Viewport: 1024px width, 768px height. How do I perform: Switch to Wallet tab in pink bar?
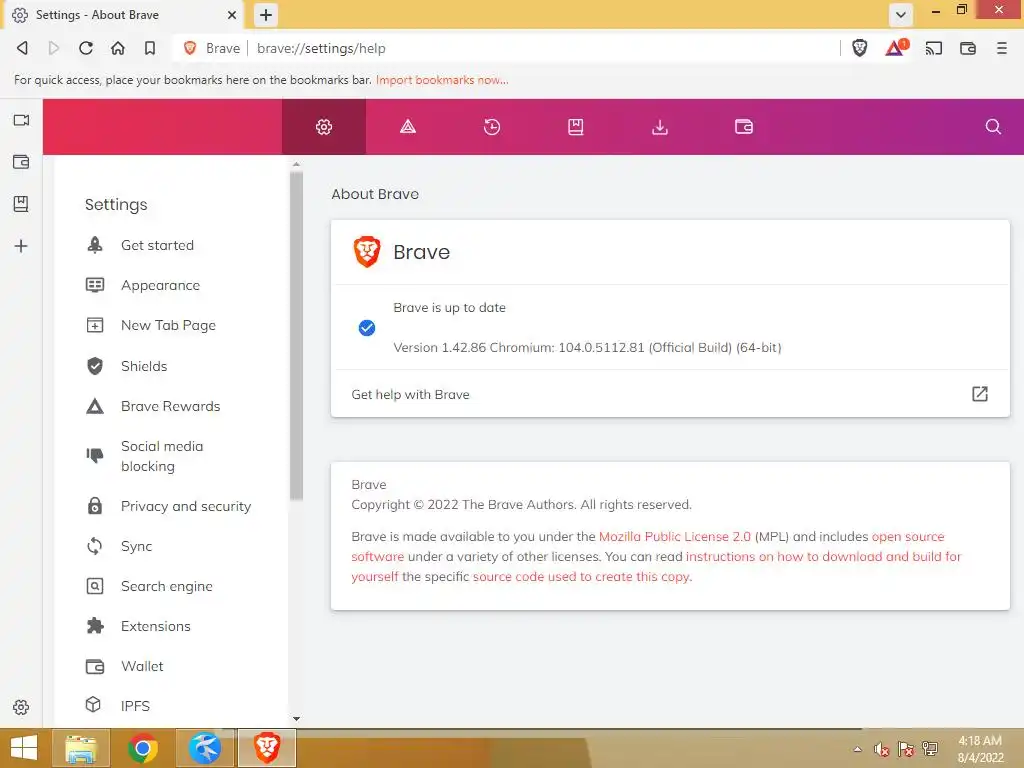click(x=744, y=127)
